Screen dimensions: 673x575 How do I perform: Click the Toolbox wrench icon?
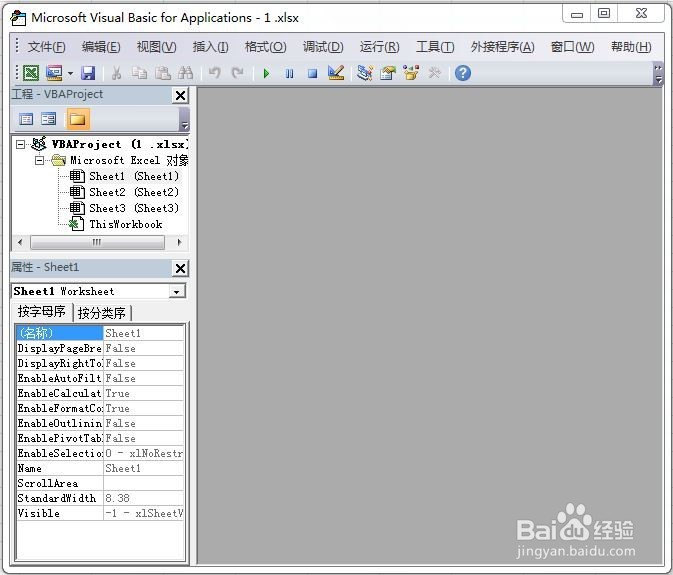(434, 73)
